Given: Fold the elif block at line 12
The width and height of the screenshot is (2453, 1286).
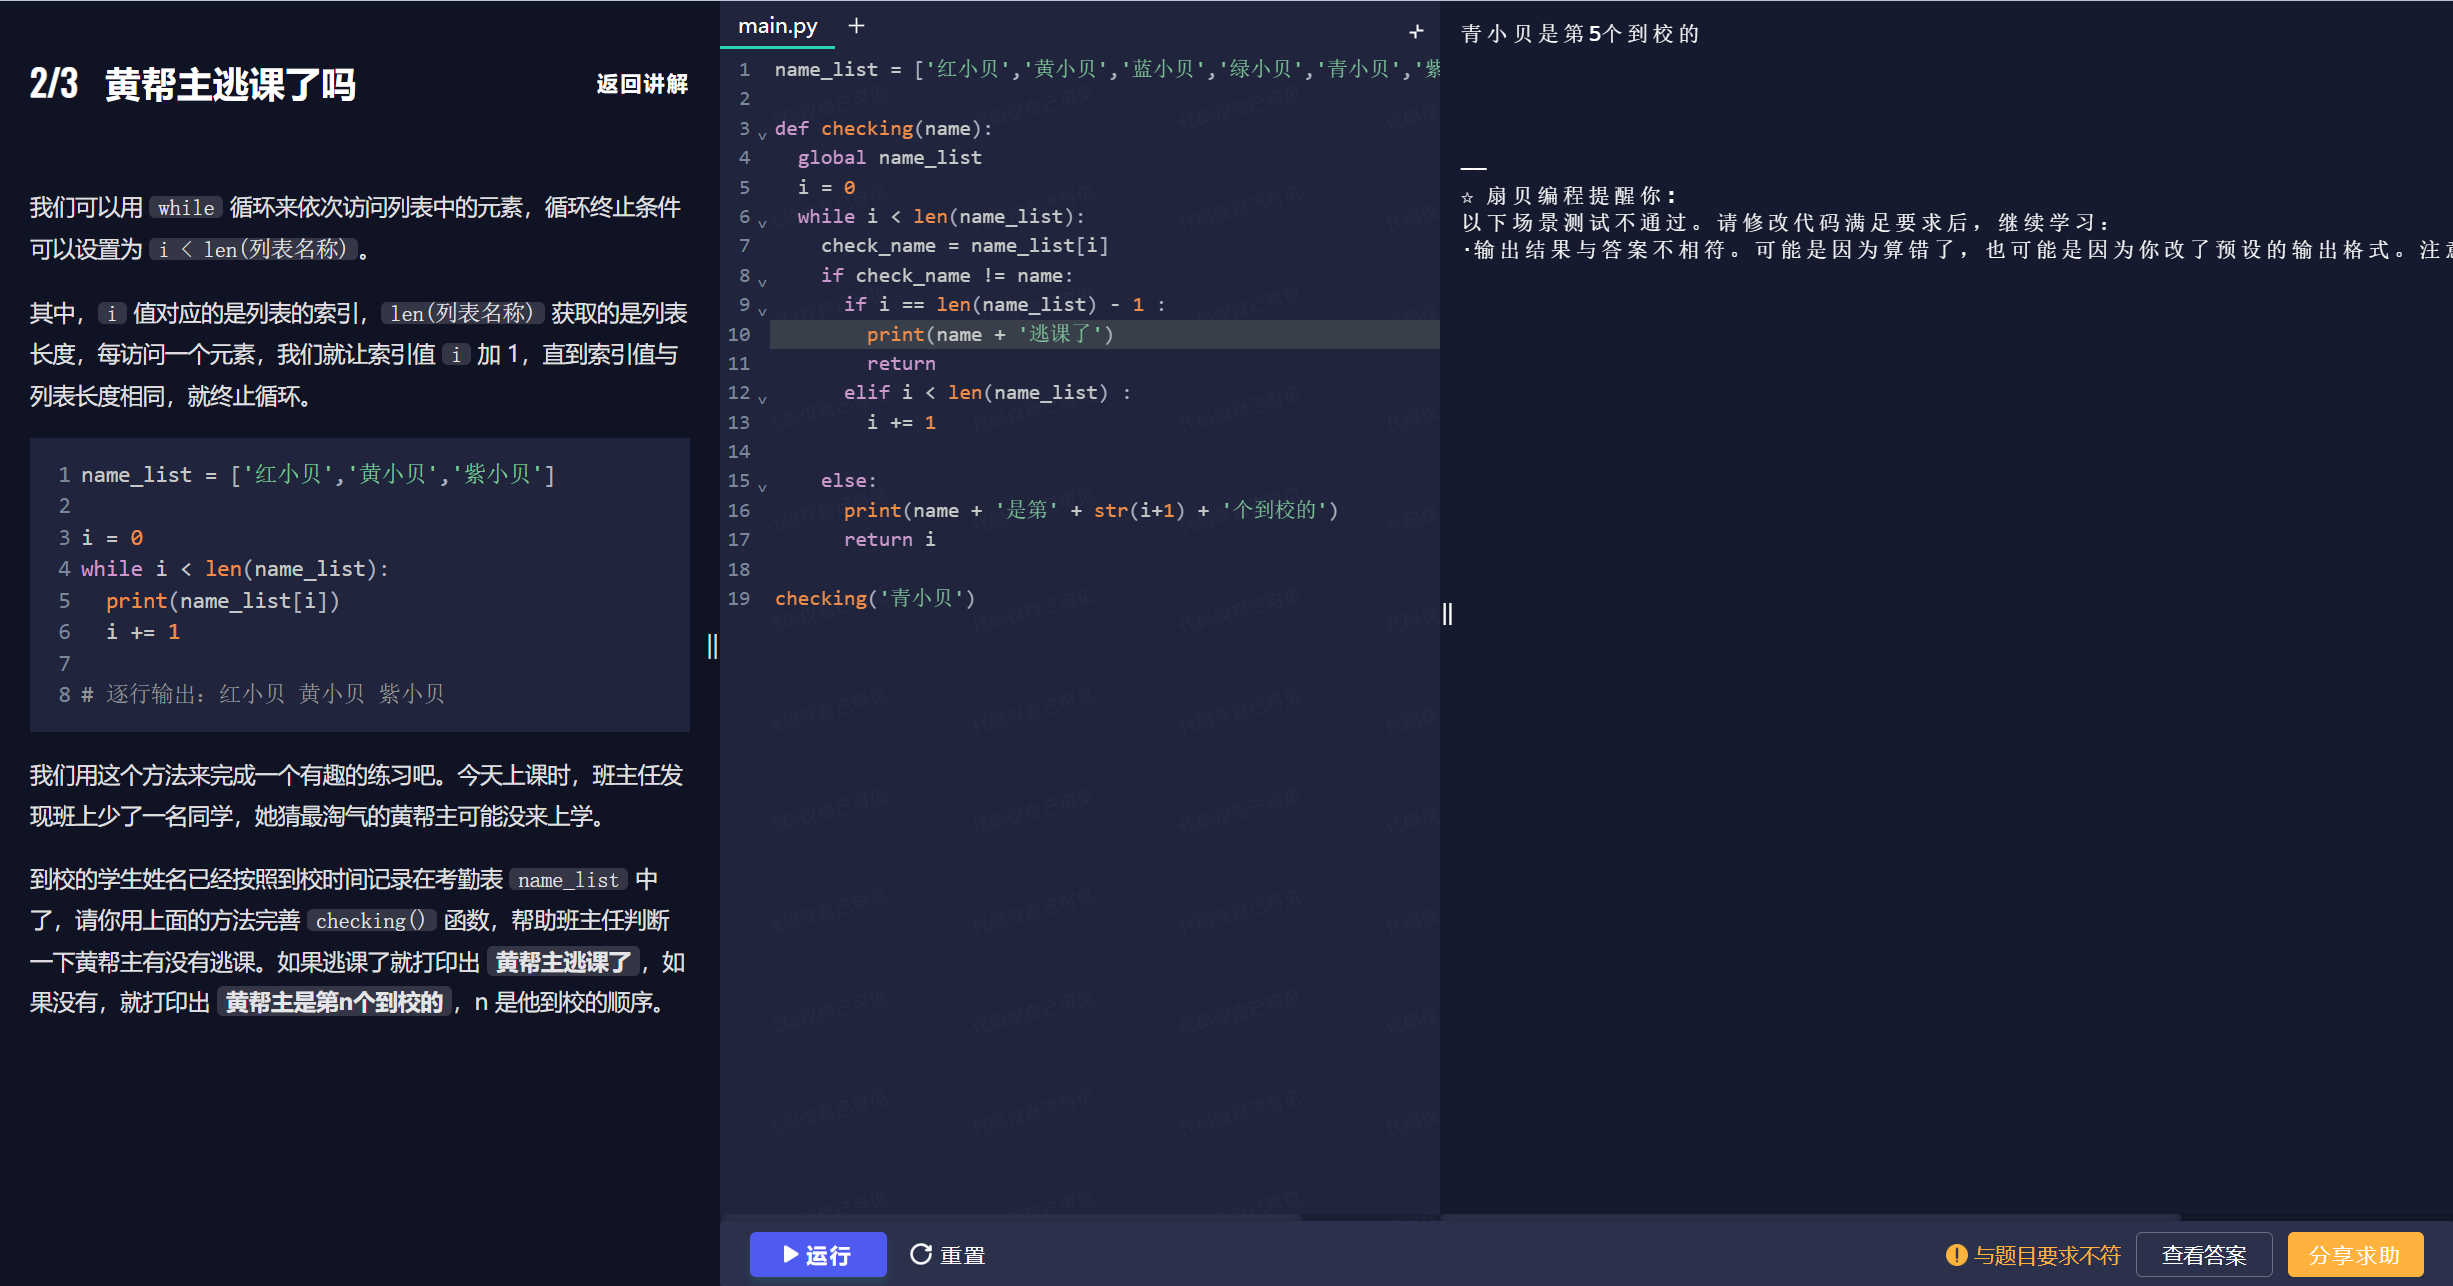Looking at the screenshot, I should point(762,398).
